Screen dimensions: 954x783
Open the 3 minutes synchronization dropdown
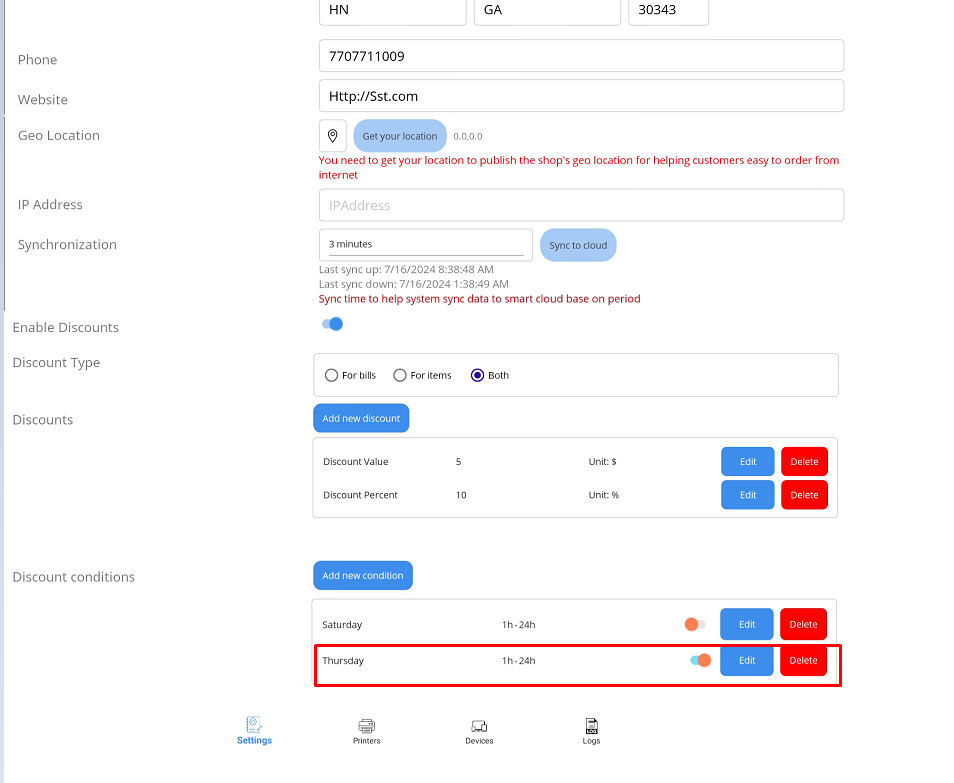pos(425,245)
